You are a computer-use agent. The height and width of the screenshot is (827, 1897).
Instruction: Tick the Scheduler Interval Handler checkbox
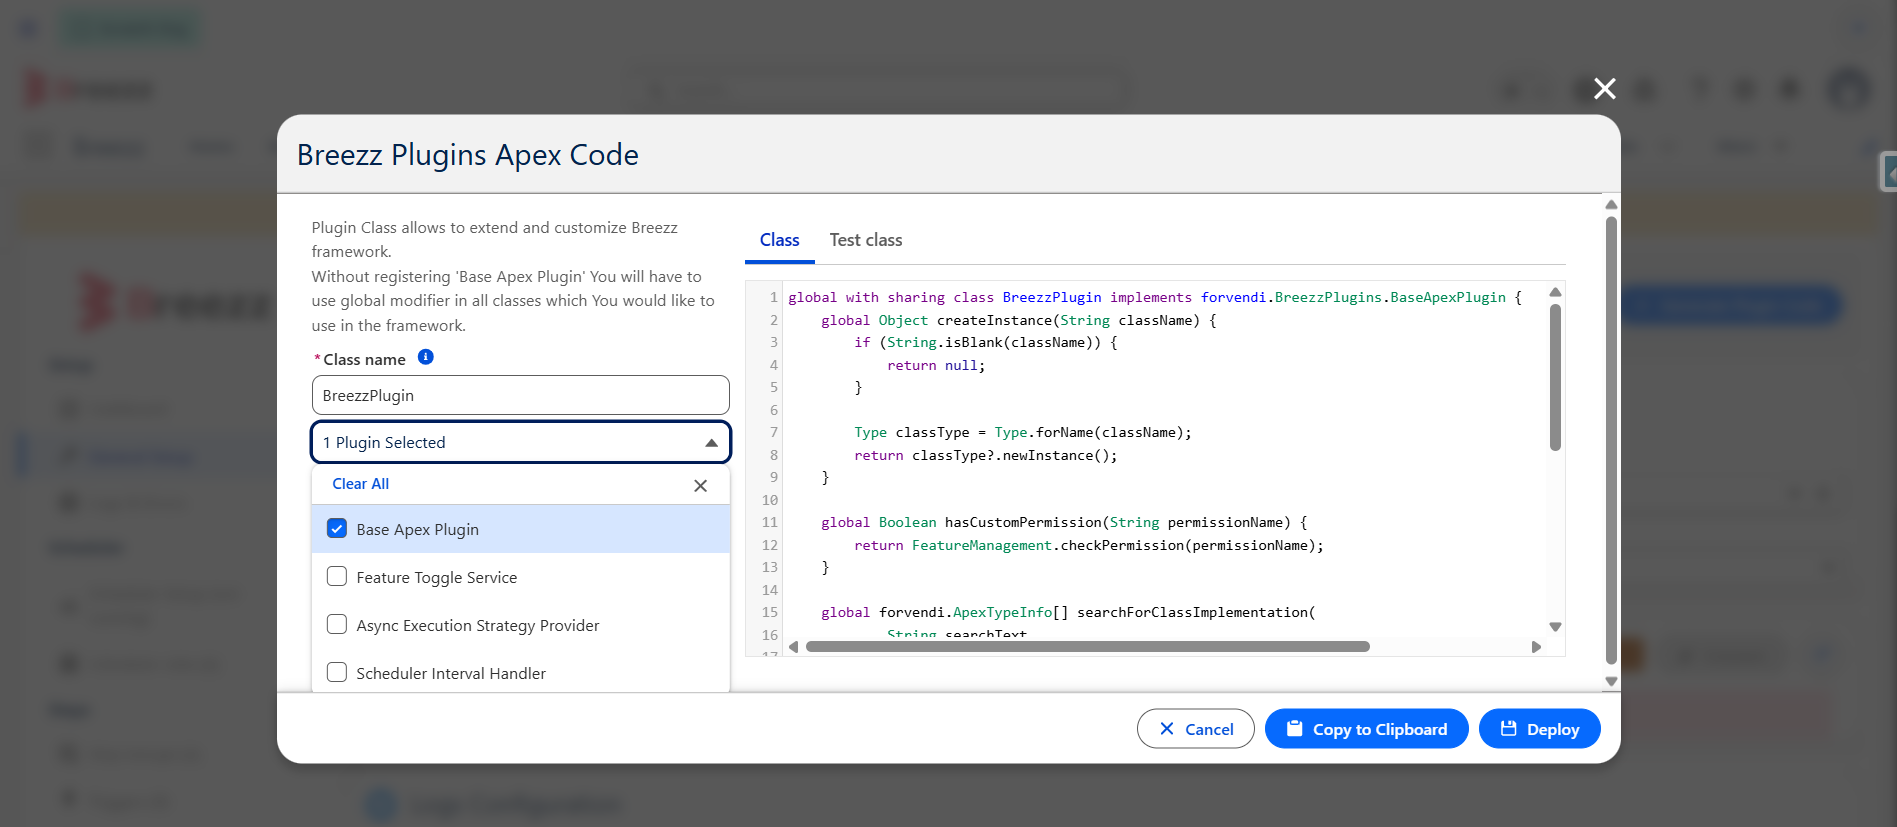coord(337,673)
